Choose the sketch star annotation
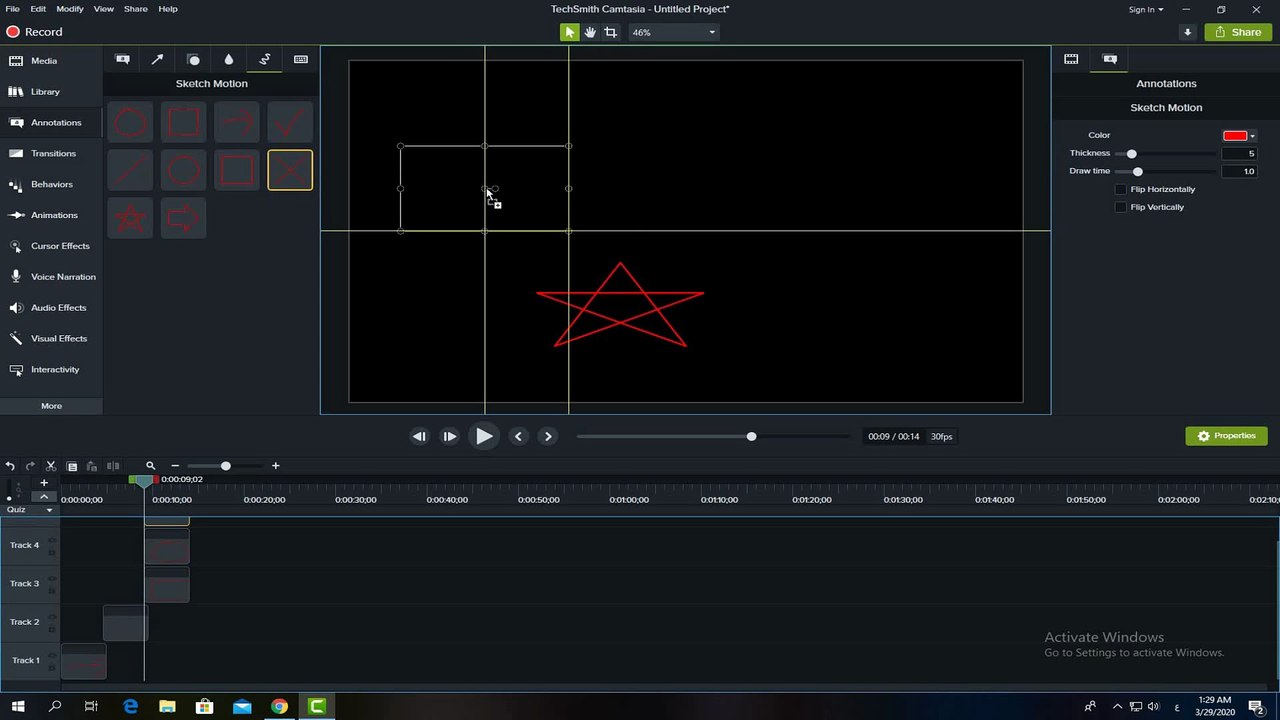The width and height of the screenshot is (1280, 720). click(130, 218)
